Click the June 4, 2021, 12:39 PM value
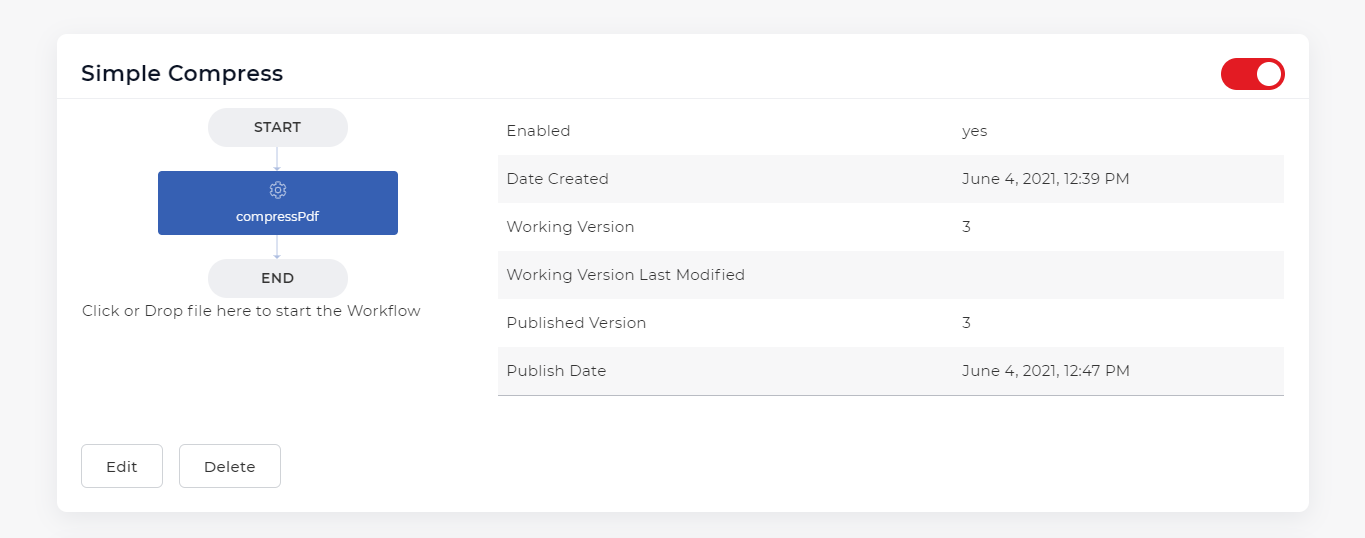 pos(1046,179)
